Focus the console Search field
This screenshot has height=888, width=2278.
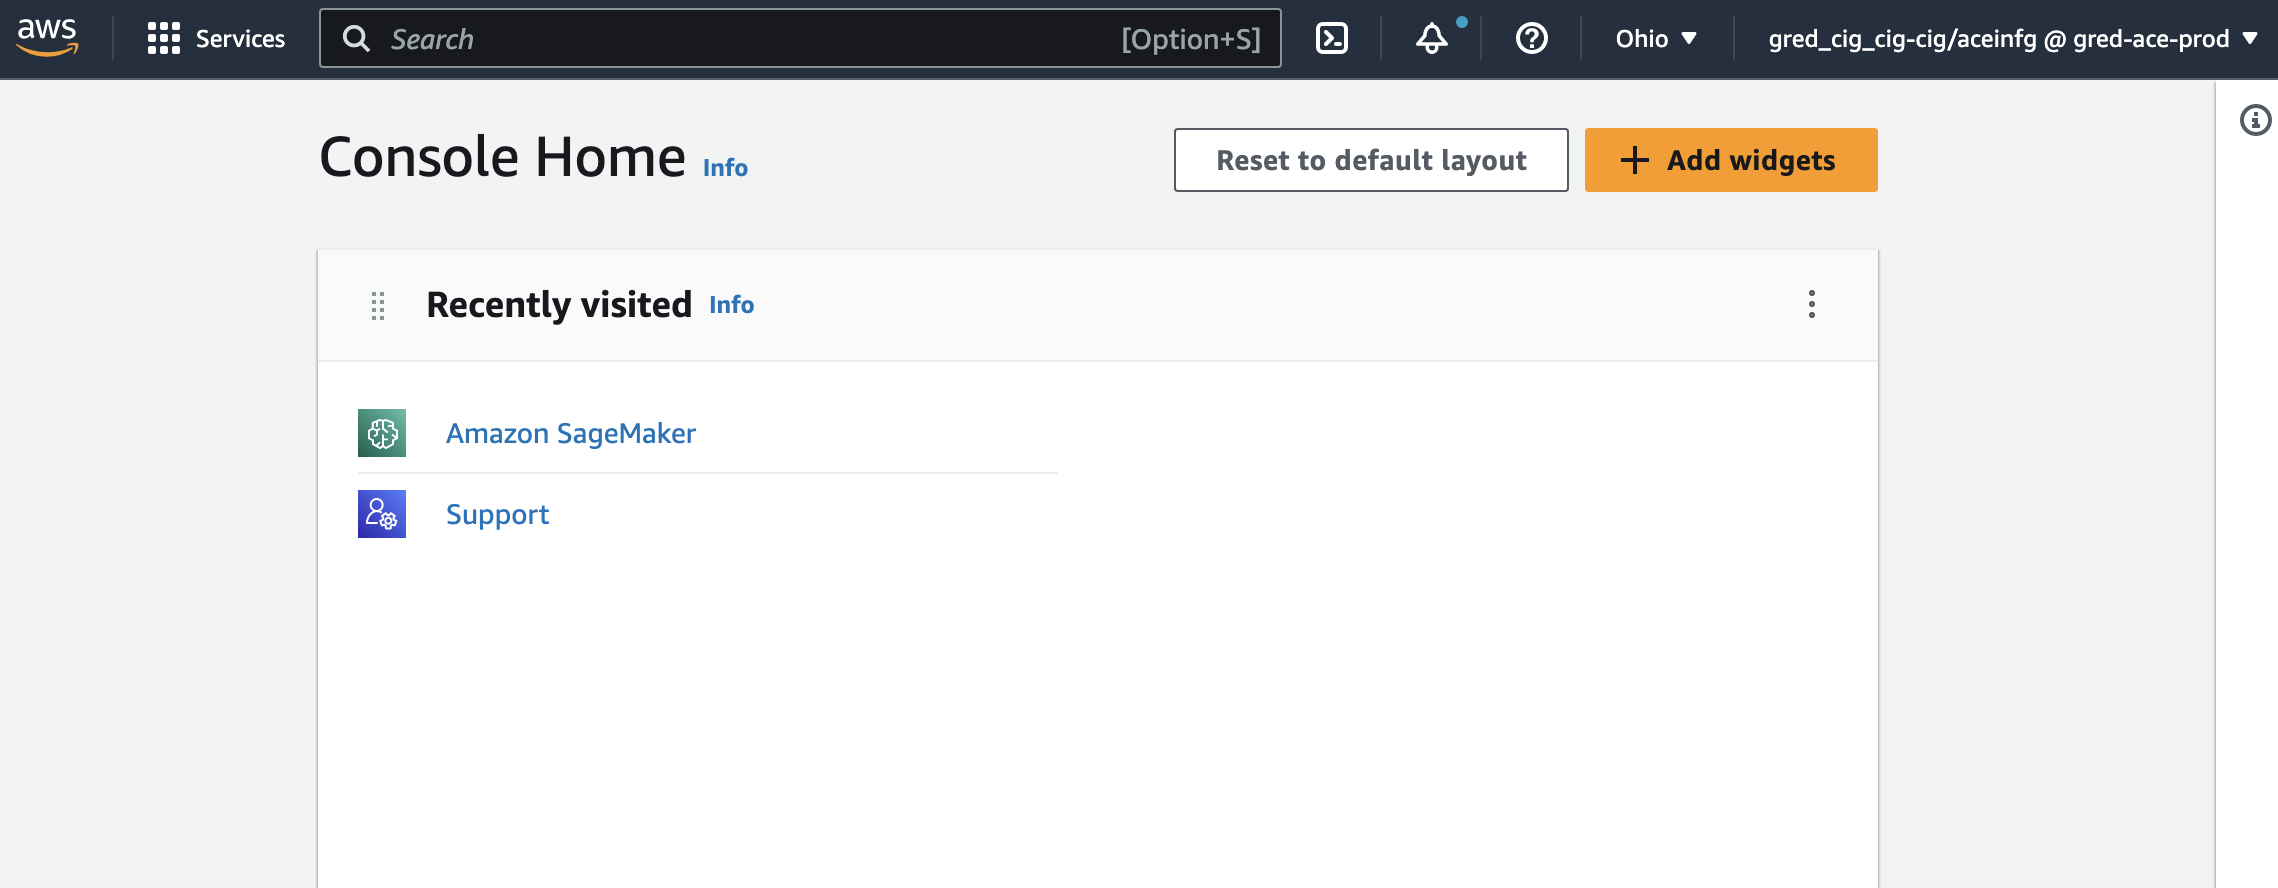[x=800, y=39]
